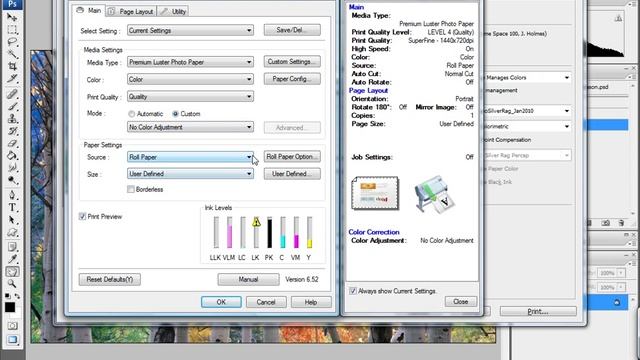Click the LK ink warning icon
Viewport: 640px width, 360px height.
(x=256, y=222)
